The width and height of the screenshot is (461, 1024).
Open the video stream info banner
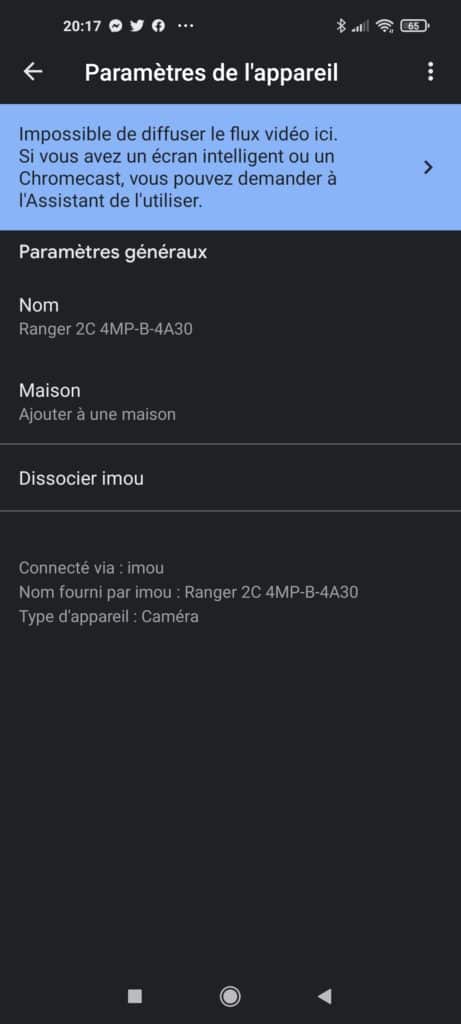230,167
